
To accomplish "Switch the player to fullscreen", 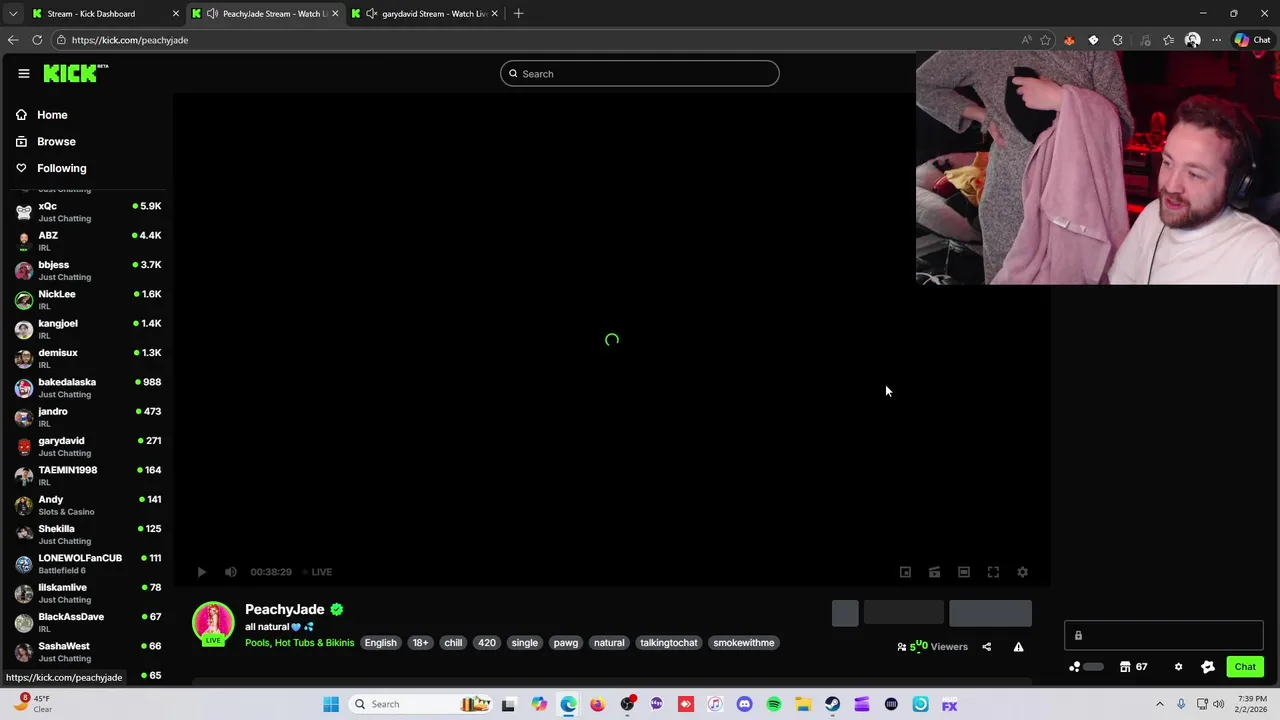I will tap(993, 572).
